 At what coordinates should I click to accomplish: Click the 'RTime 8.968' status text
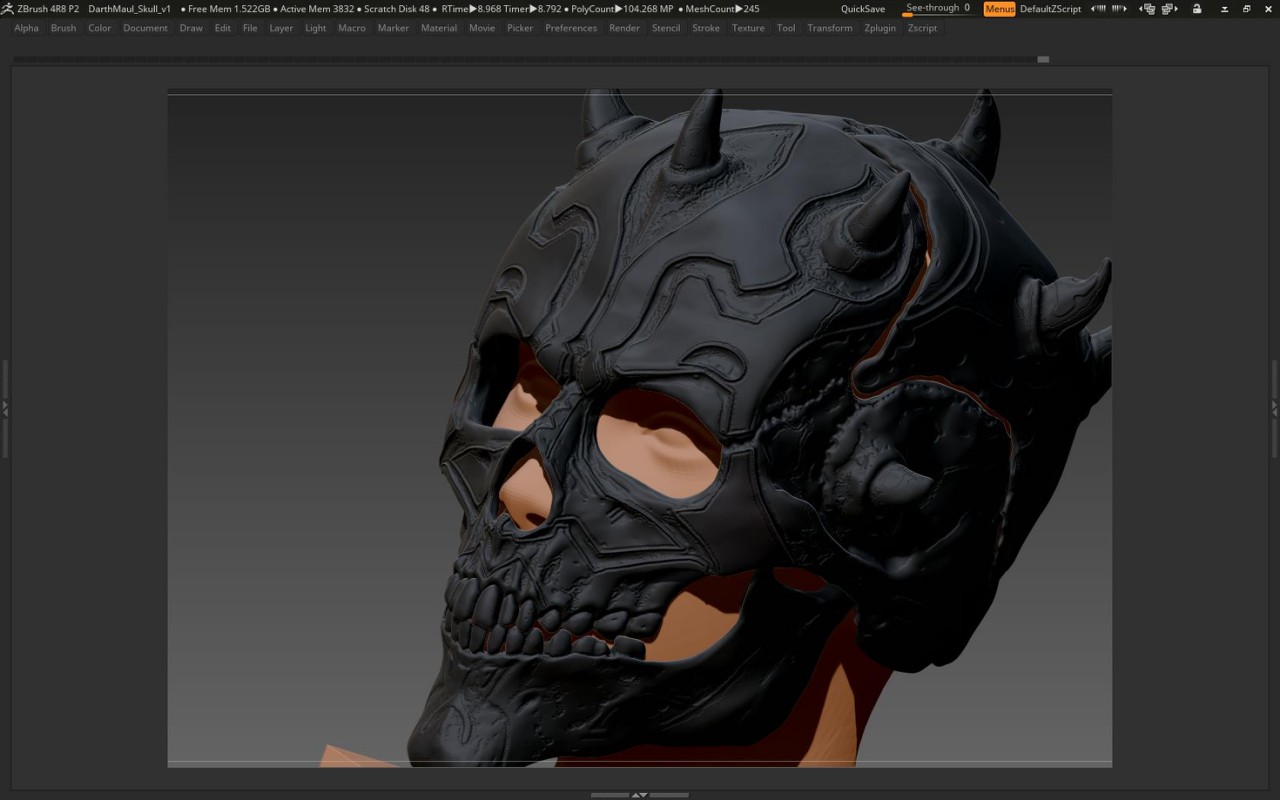tap(471, 9)
